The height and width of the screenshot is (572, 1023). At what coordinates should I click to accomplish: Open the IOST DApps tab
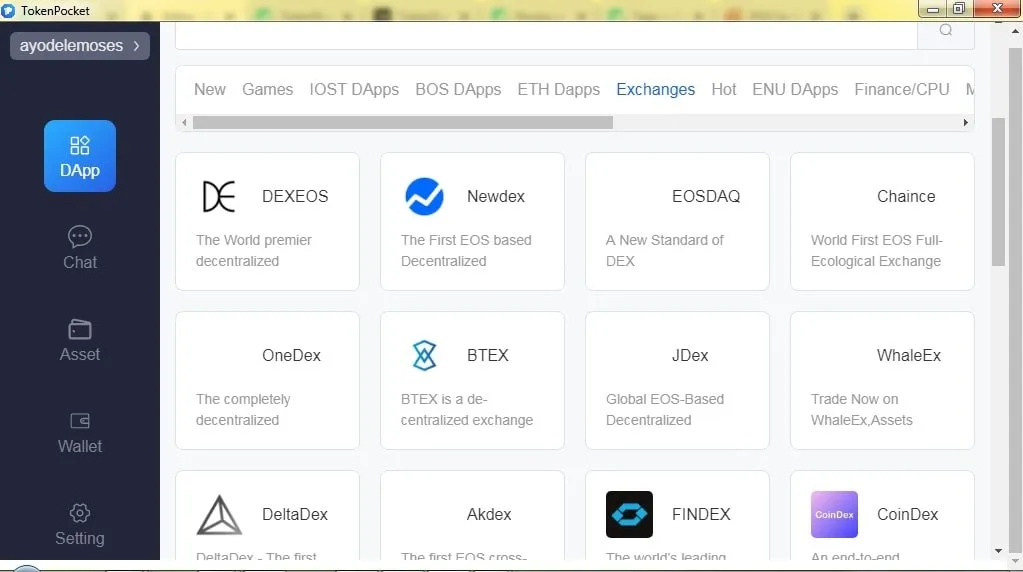[354, 89]
